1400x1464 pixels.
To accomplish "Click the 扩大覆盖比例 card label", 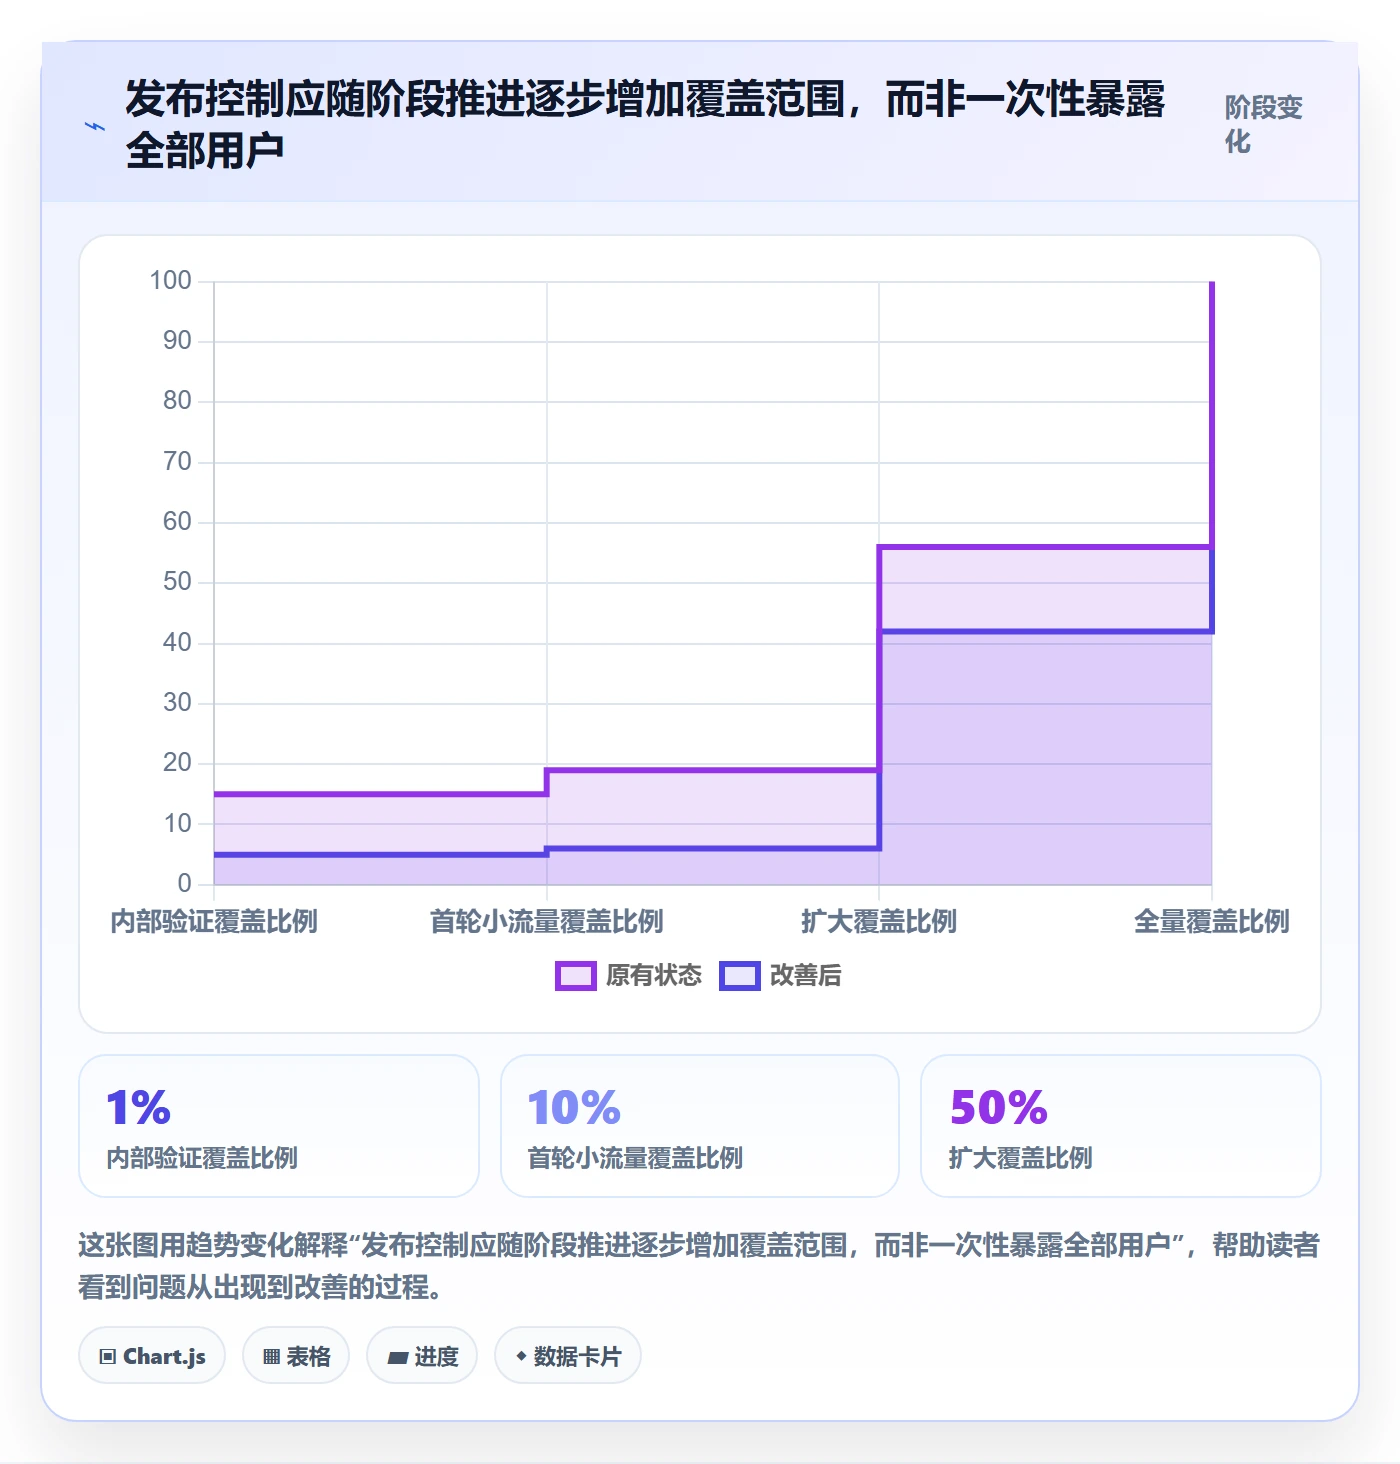I will coord(1020,1158).
